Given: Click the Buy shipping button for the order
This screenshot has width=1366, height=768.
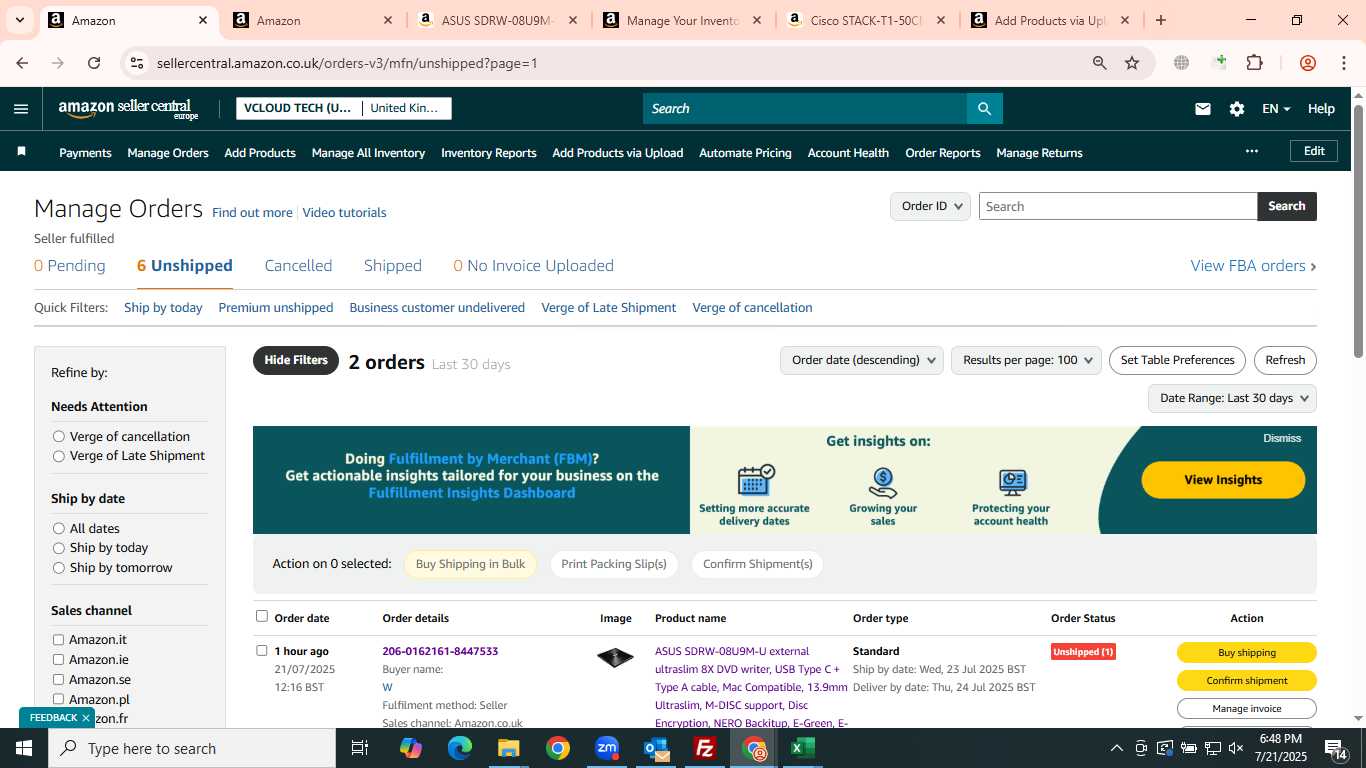Looking at the screenshot, I should click(1246, 653).
